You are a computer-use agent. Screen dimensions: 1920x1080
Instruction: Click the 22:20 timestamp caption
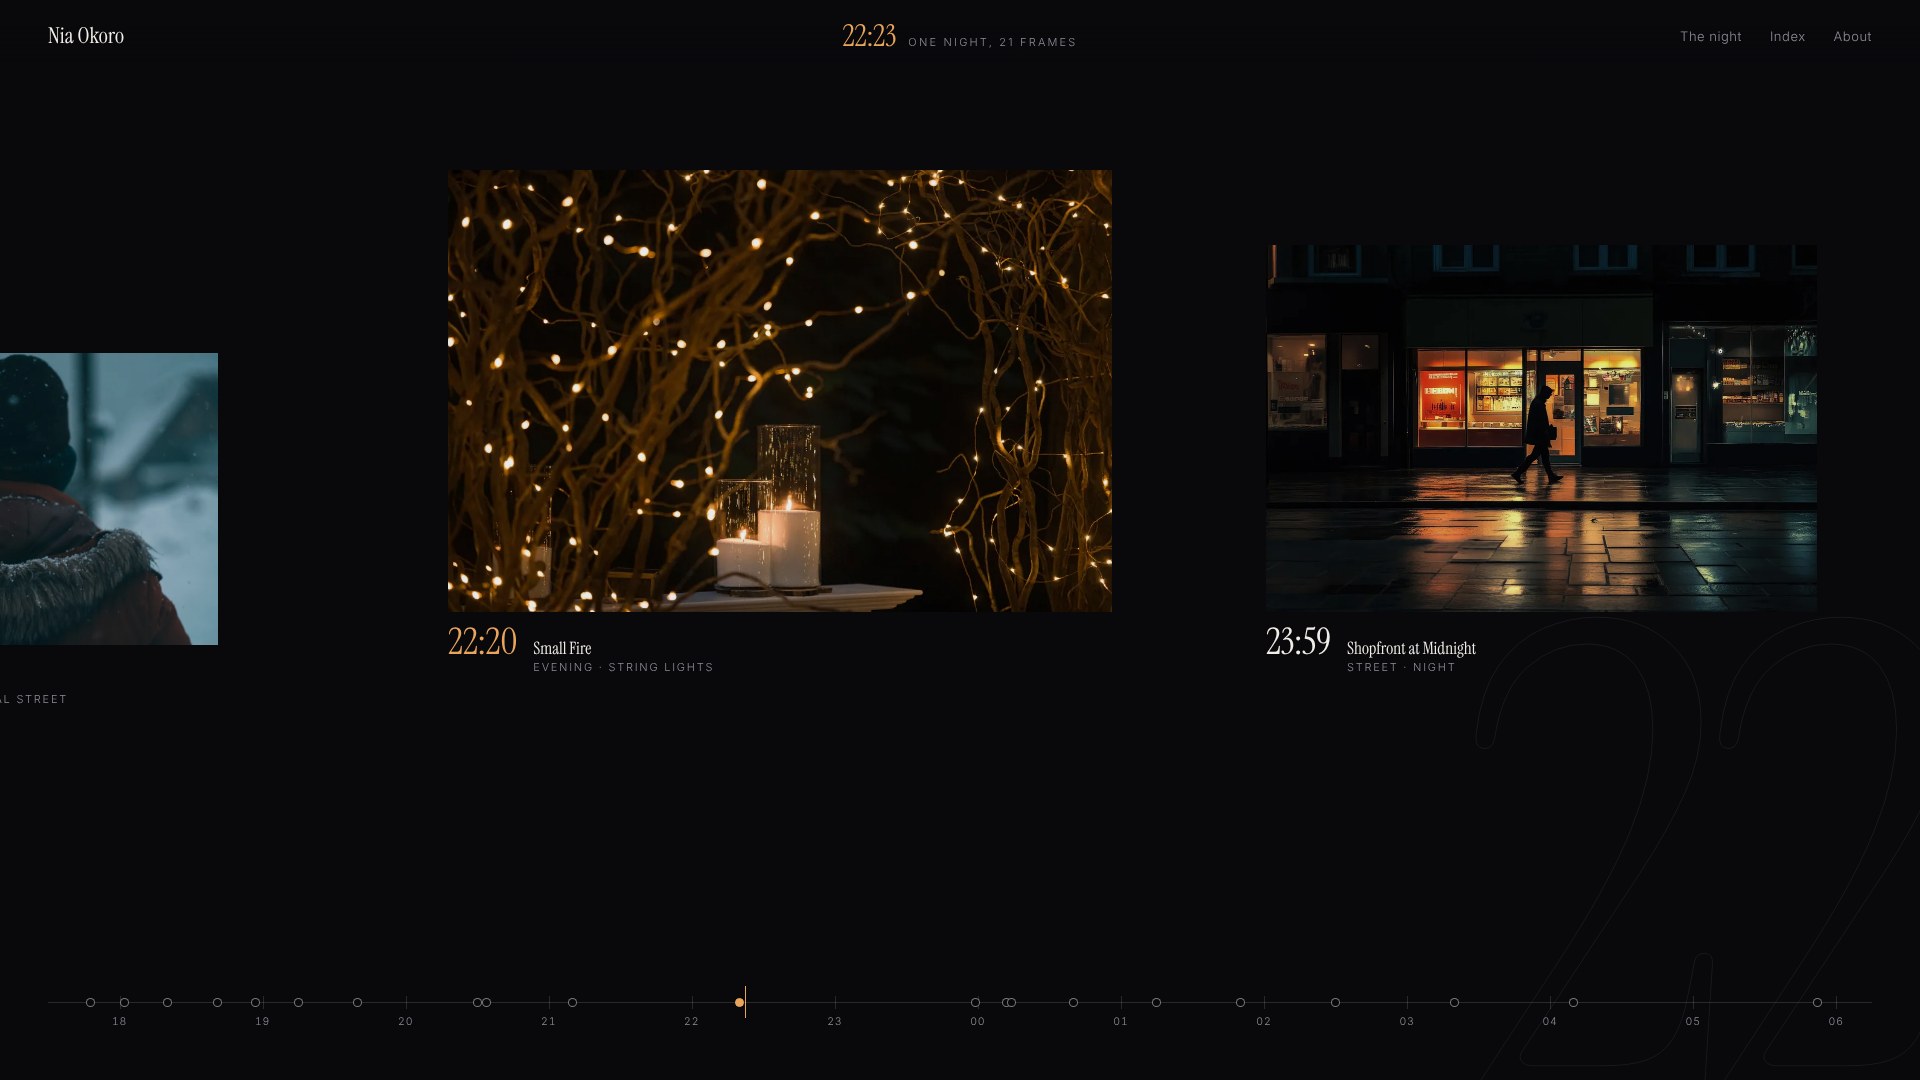(482, 641)
